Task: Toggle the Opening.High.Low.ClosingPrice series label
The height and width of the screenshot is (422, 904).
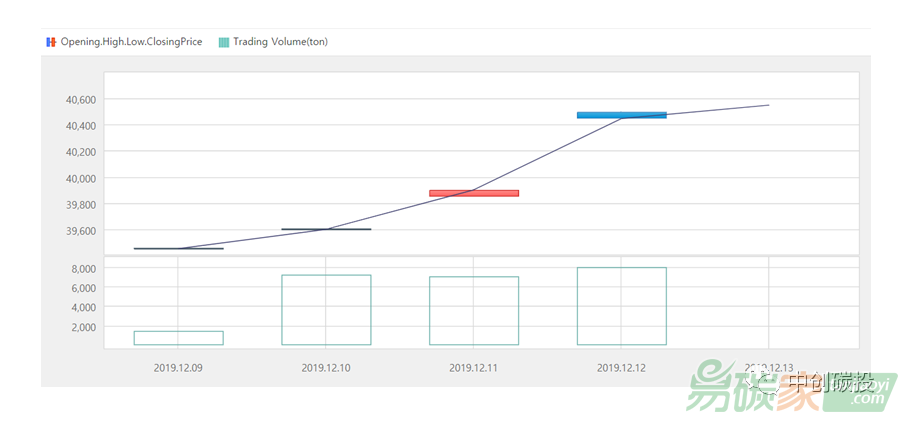Action: pyautogui.click(x=131, y=42)
